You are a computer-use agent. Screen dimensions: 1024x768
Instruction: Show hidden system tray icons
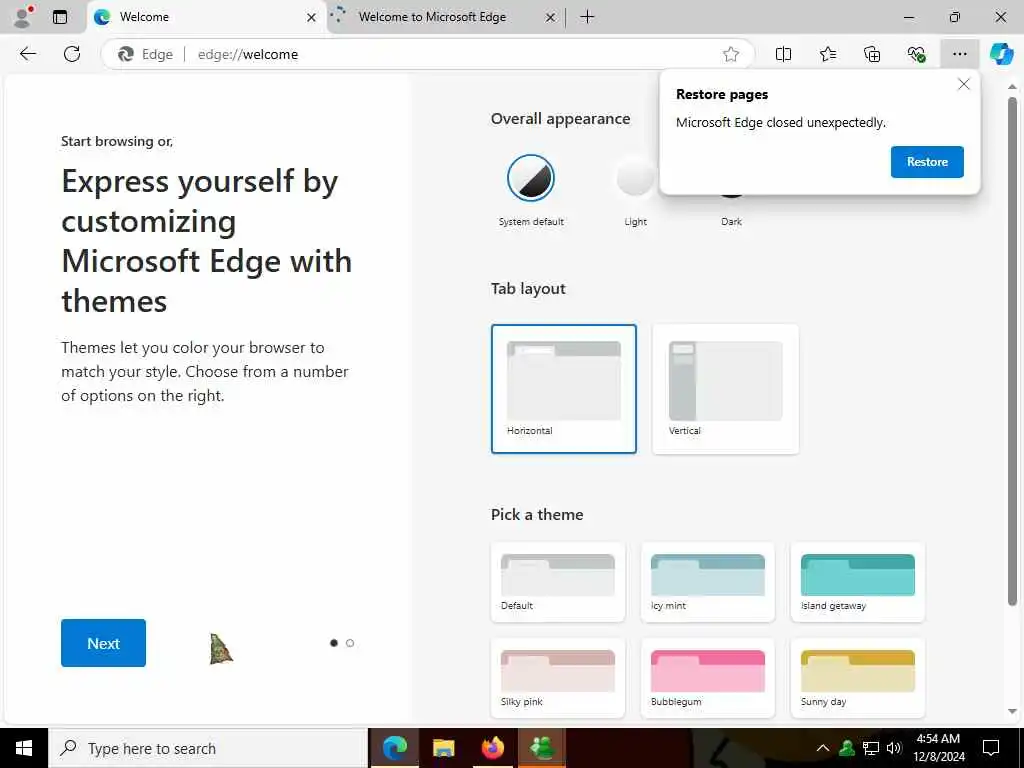coord(823,748)
